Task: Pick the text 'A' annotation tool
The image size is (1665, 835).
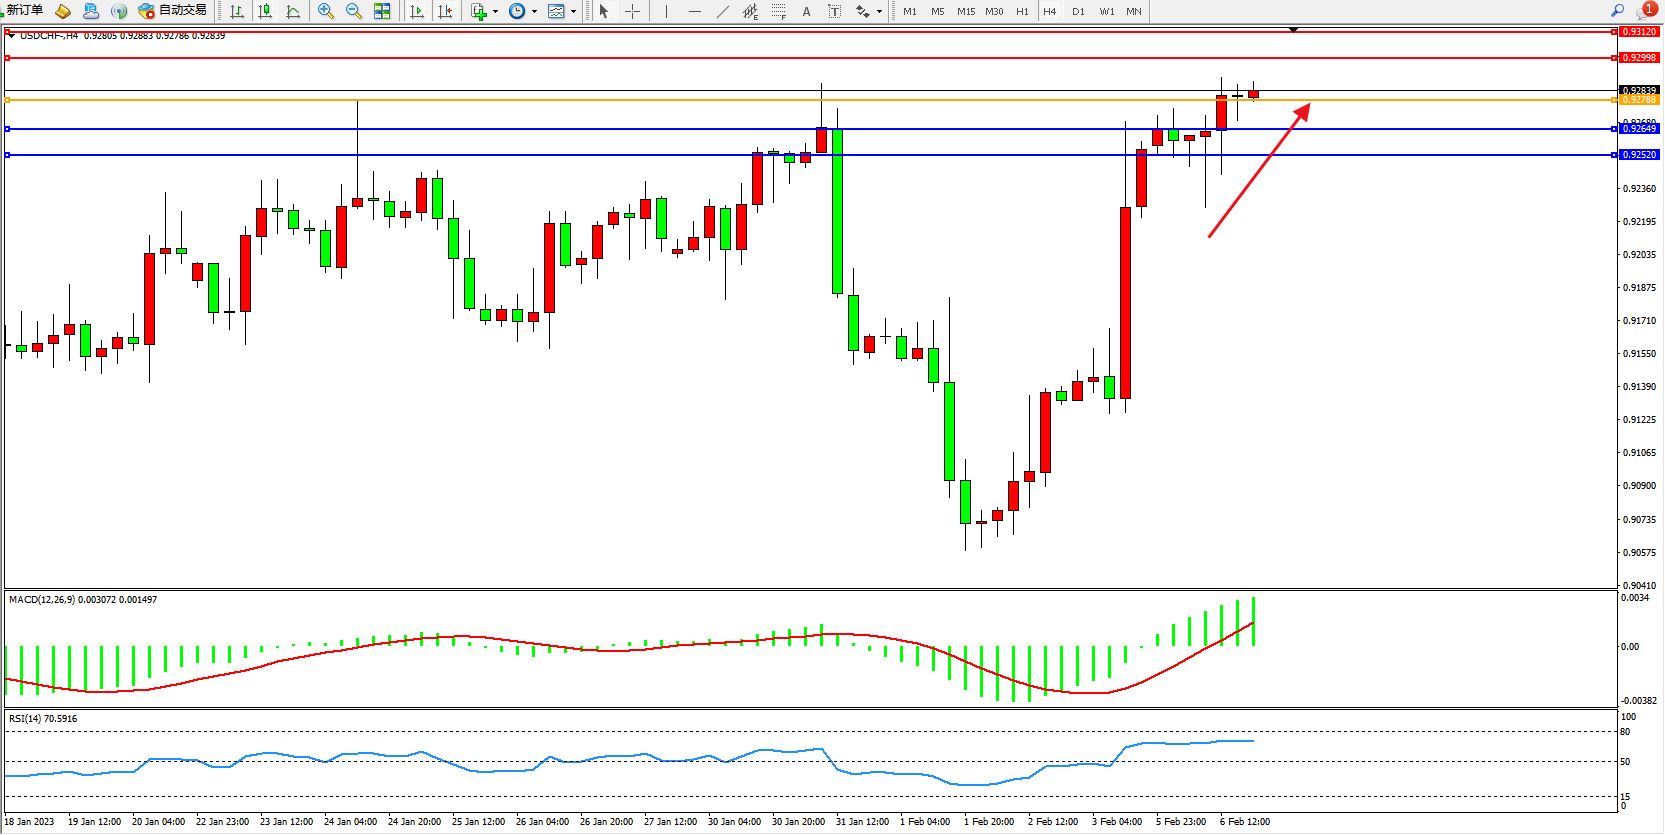Action: click(x=806, y=11)
